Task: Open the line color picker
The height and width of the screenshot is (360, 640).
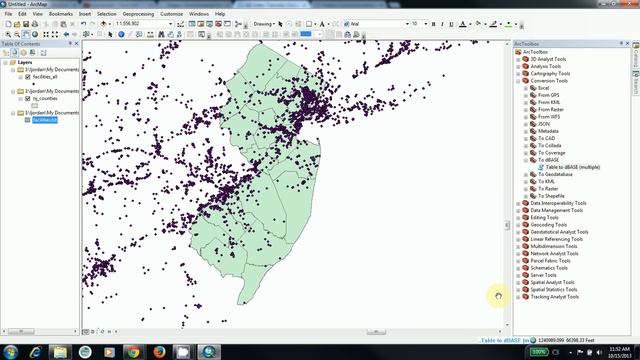Action: (x=501, y=24)
